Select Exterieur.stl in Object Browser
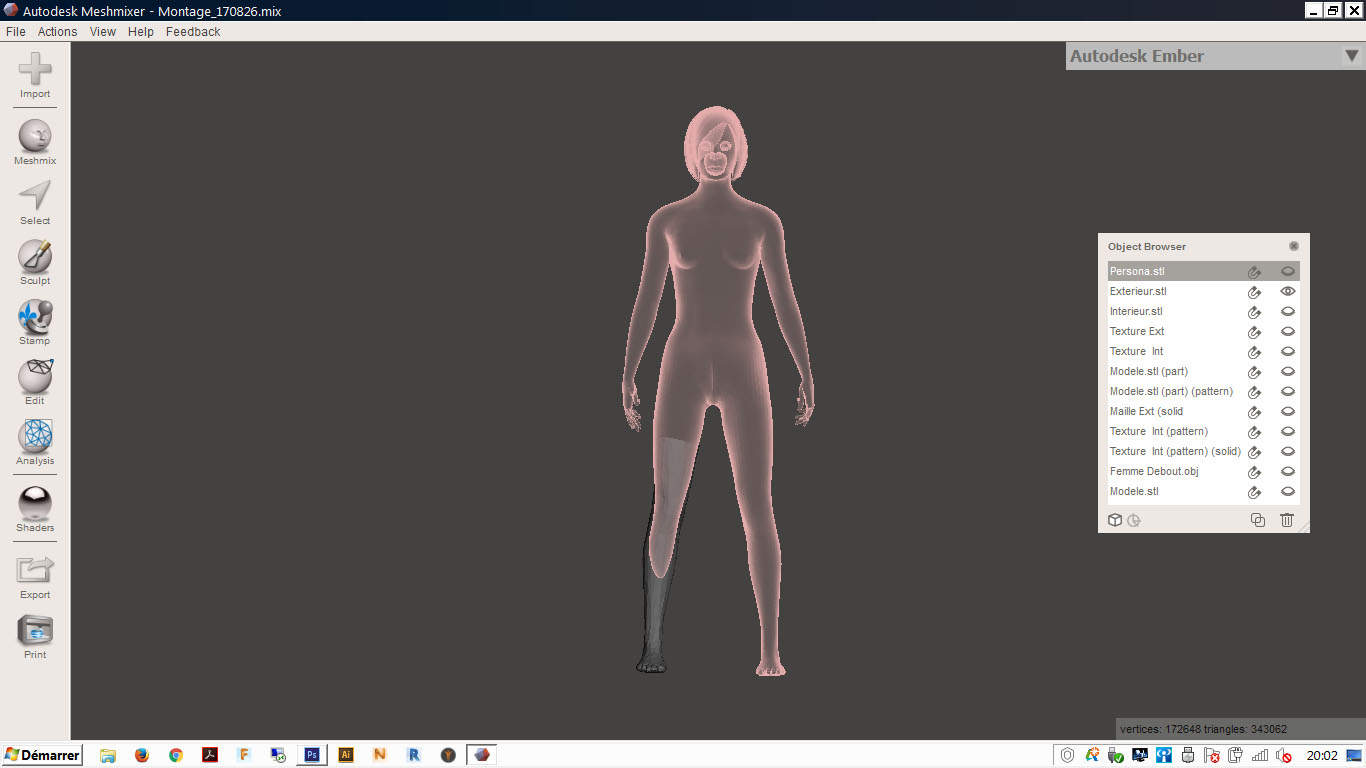 click(1204, 291)
